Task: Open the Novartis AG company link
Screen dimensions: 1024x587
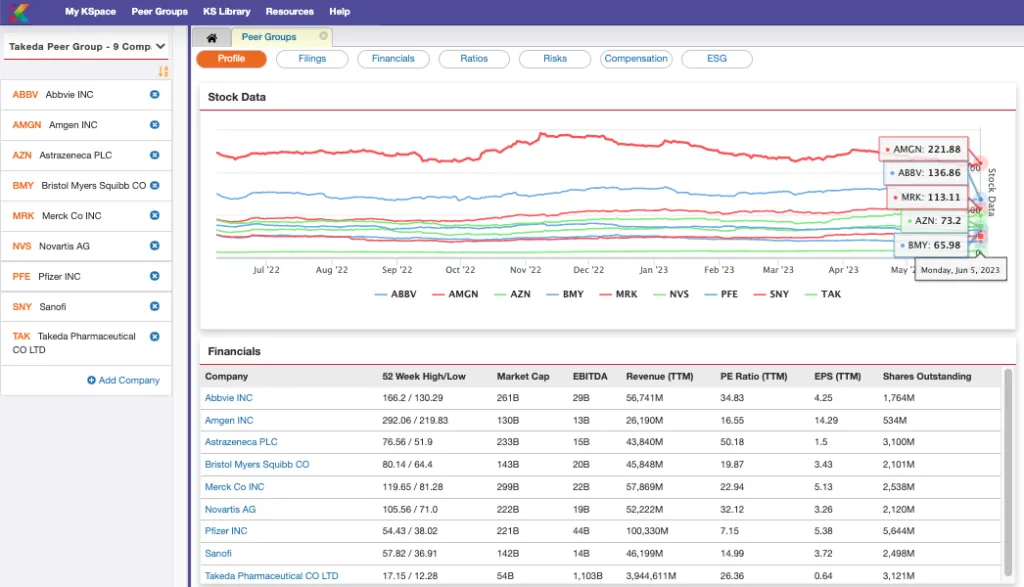Action: pyautogui.click(x=230, y=509)
